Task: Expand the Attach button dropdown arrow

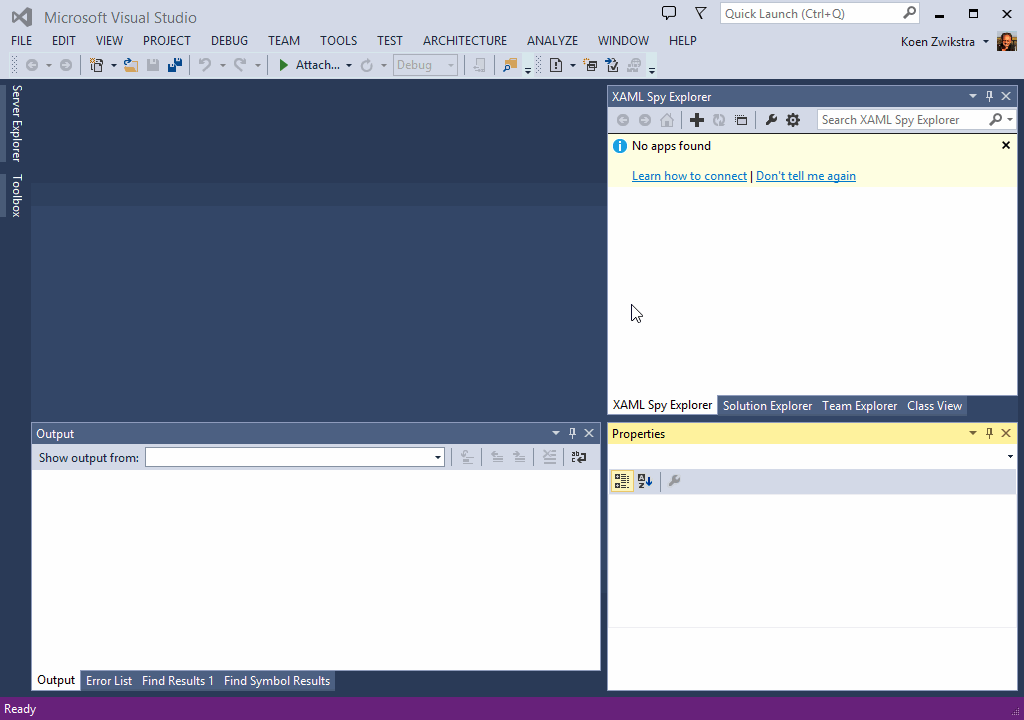Action: [x=349, y=65]
